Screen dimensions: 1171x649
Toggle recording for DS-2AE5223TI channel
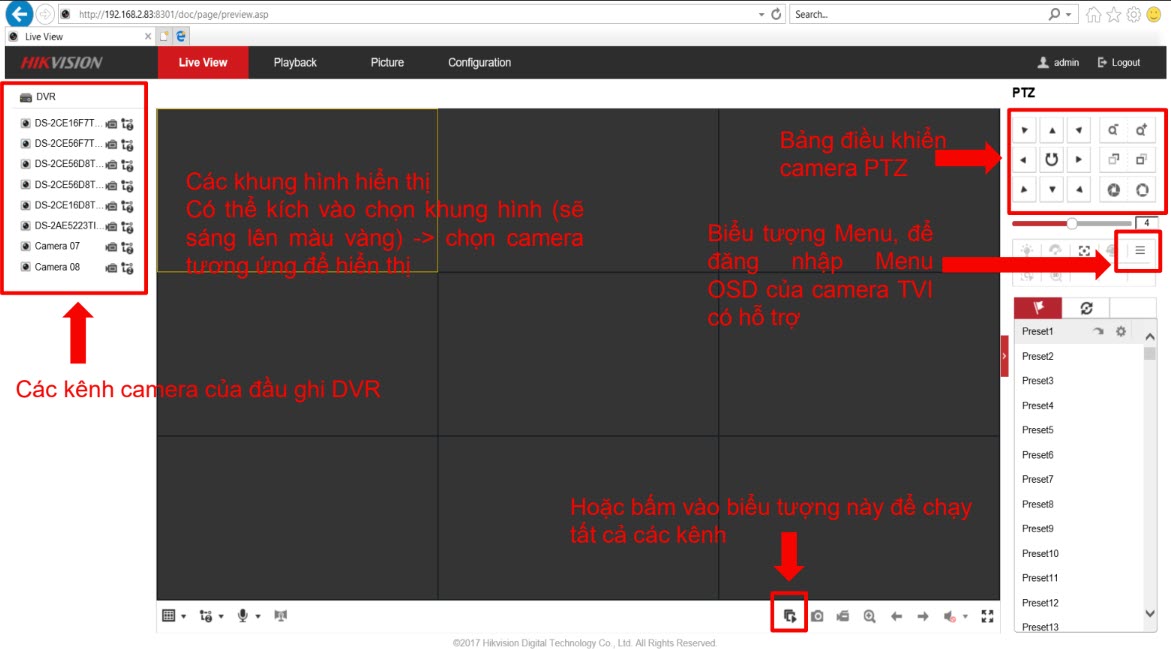click(x=112, y=226)
